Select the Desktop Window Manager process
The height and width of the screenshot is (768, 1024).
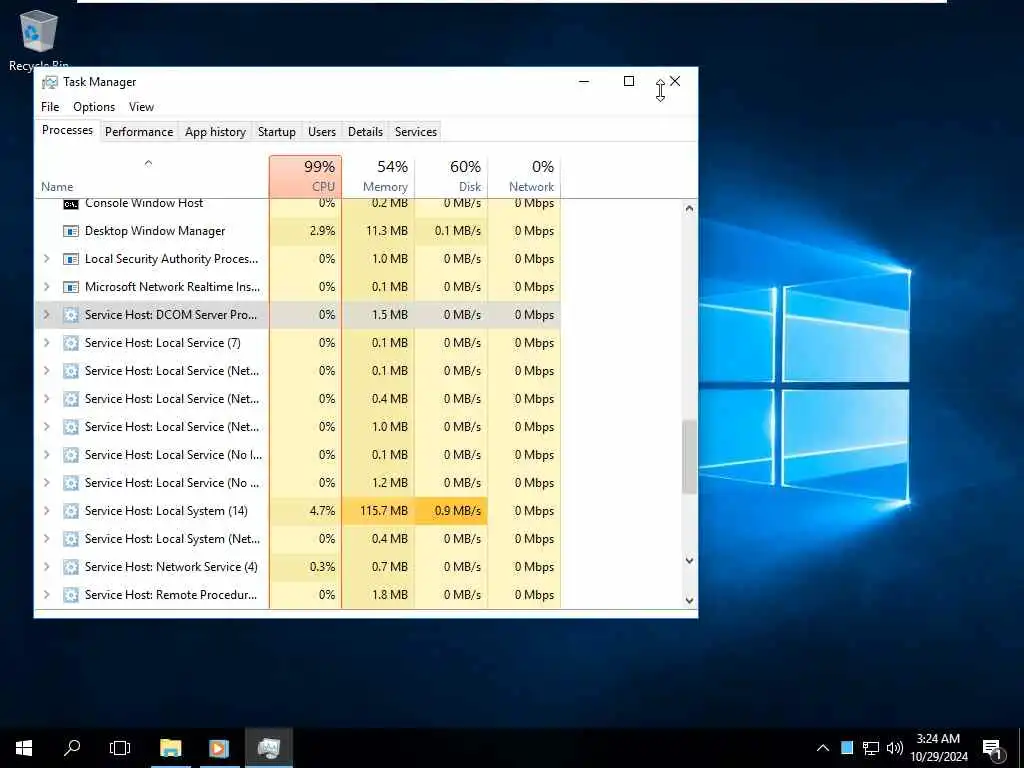[x=155, y=231]
